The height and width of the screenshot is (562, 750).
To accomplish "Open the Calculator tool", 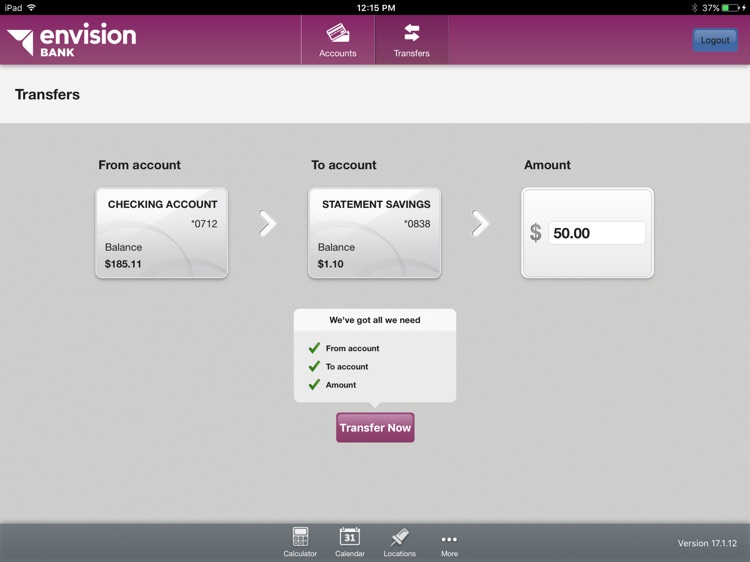I will 300,542.
